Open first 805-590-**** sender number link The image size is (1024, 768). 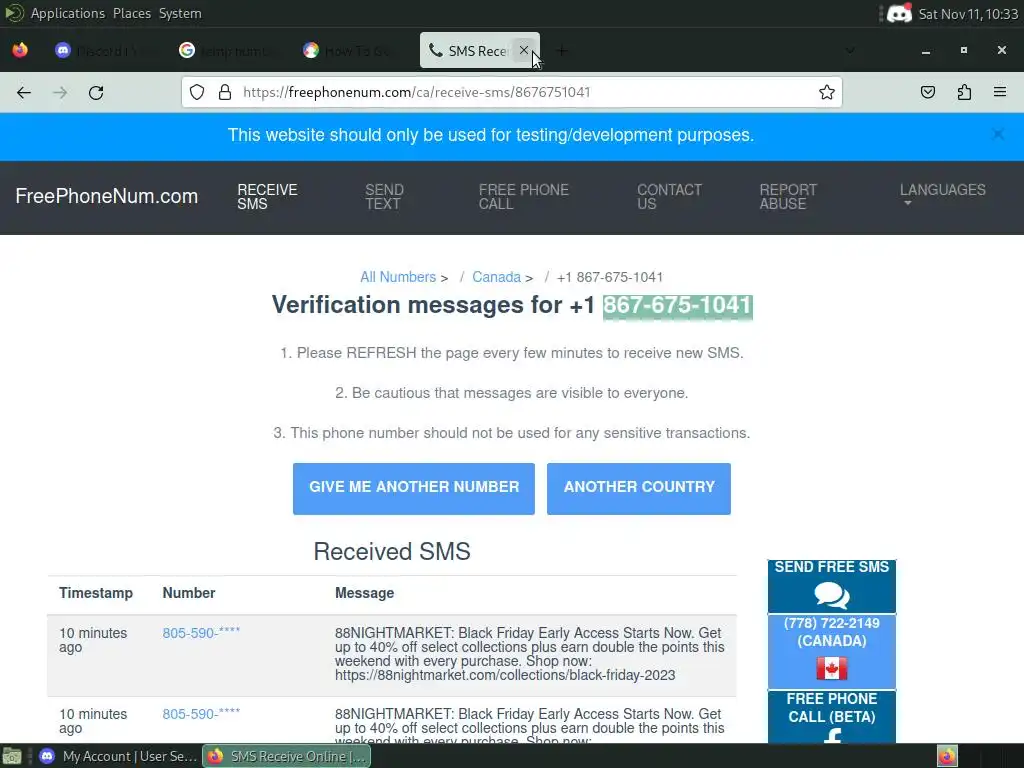201,633
